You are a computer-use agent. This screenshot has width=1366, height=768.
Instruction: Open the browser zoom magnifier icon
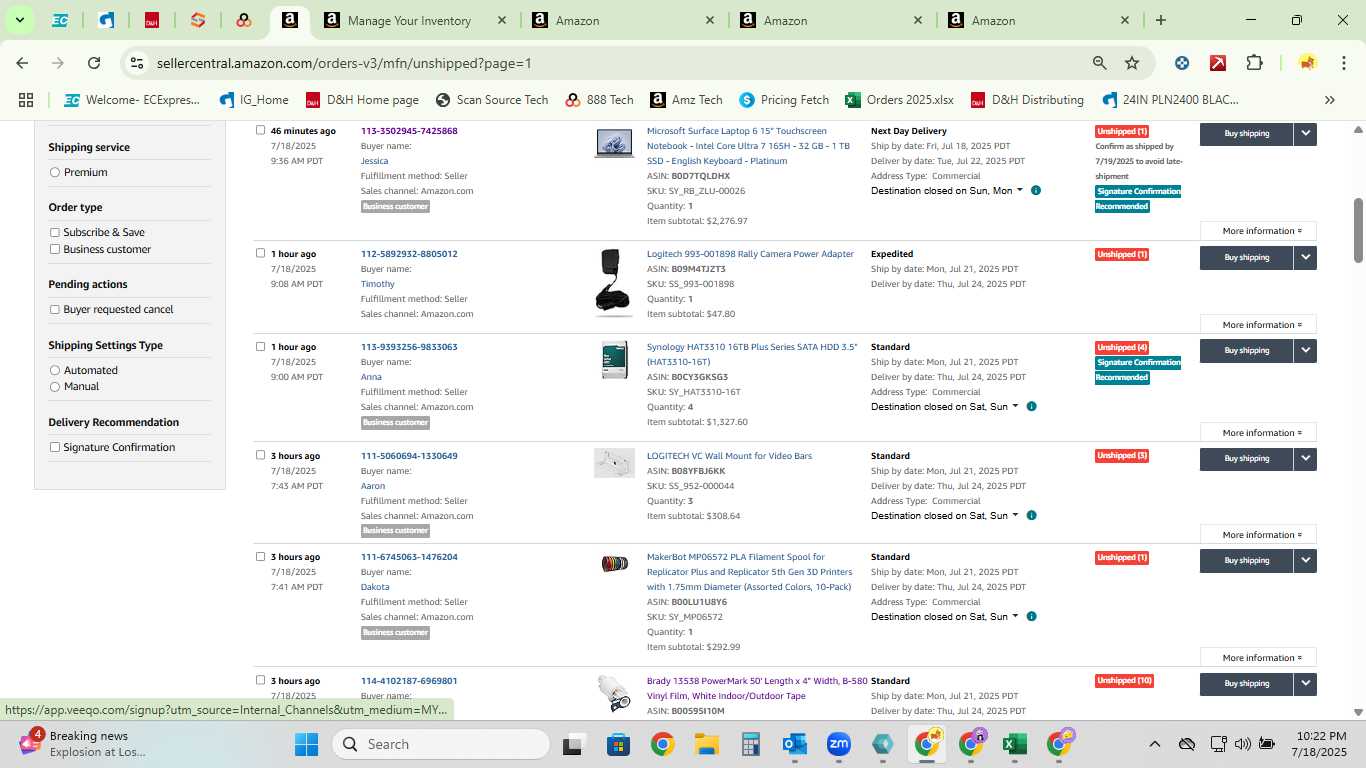tap(1100, 63)
